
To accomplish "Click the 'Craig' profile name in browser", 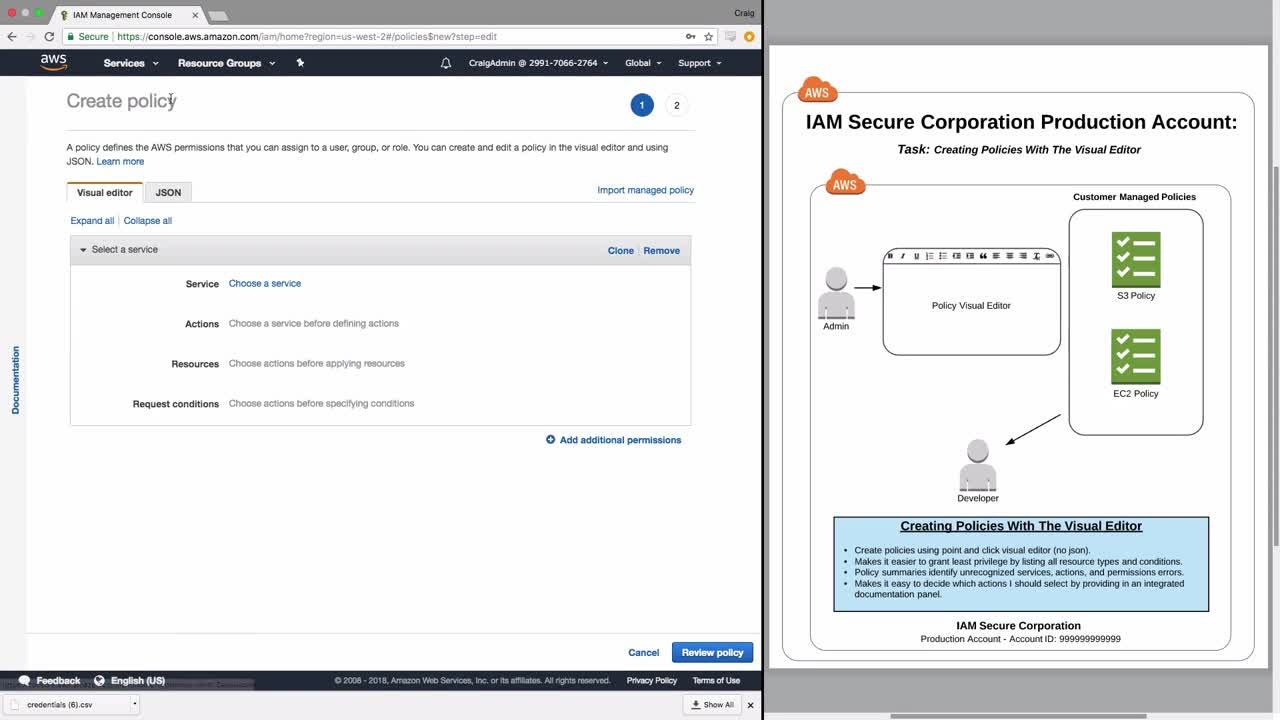I will (744, 13).
